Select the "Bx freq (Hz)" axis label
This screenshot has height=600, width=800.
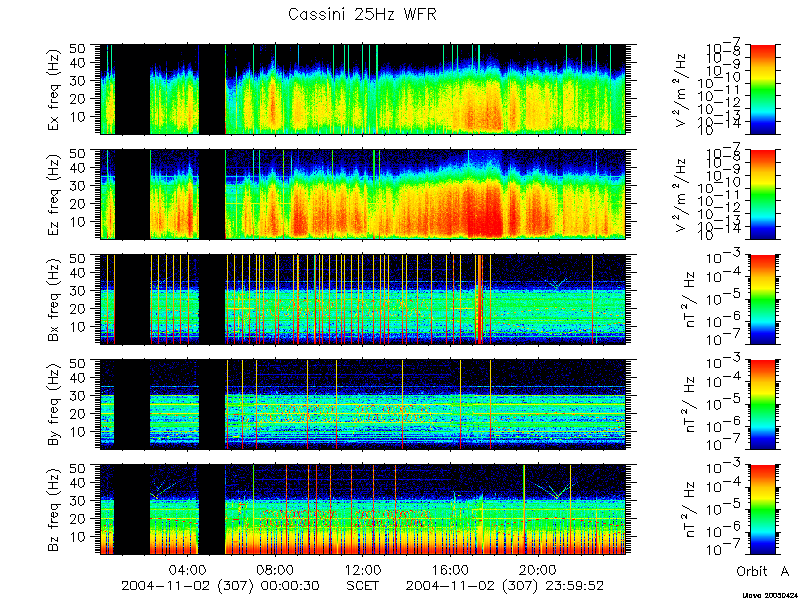coord(54,299)
